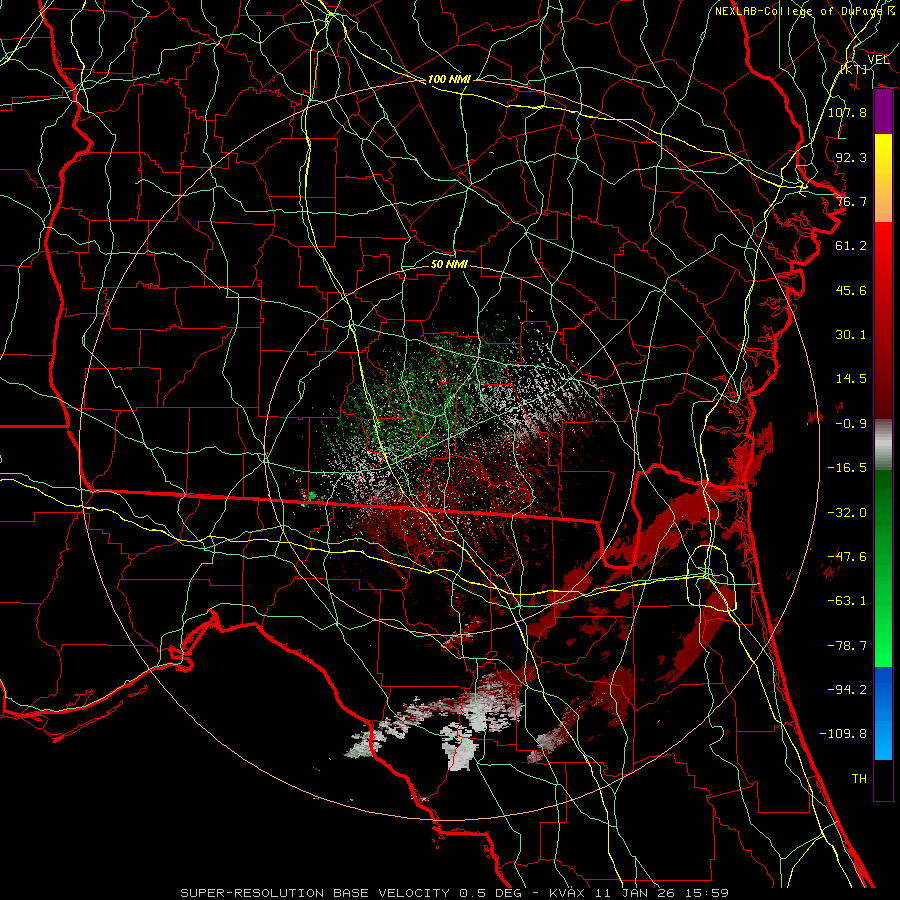900x900 pixels.
Task: Select the 30.1 legend value
Action: pos(851,335)
